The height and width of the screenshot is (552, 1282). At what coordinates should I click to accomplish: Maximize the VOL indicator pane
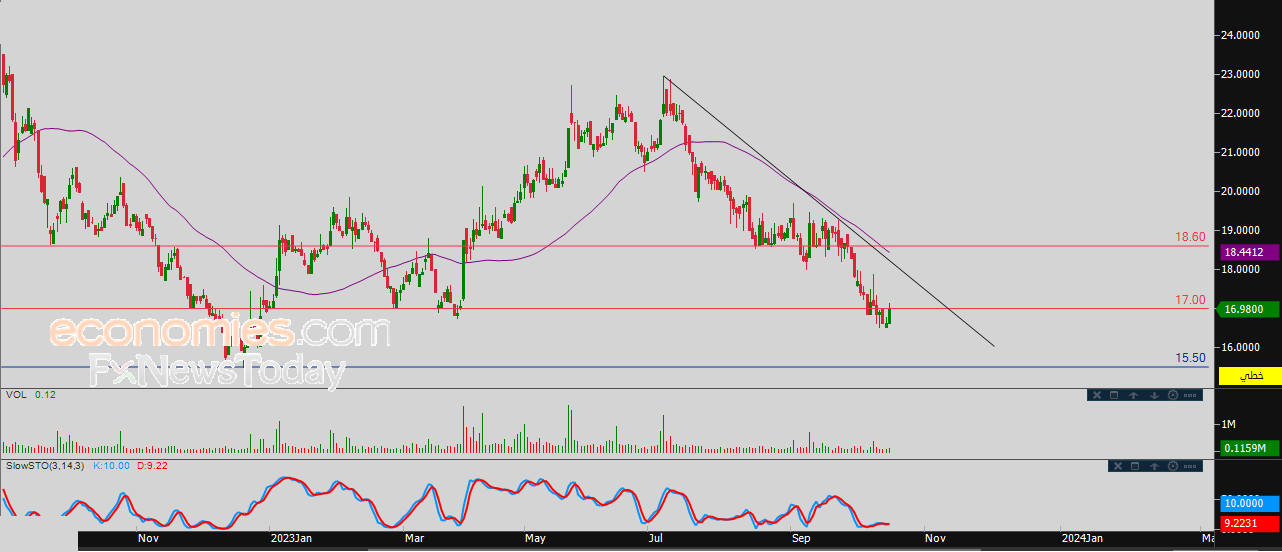tap(1114, 395)
